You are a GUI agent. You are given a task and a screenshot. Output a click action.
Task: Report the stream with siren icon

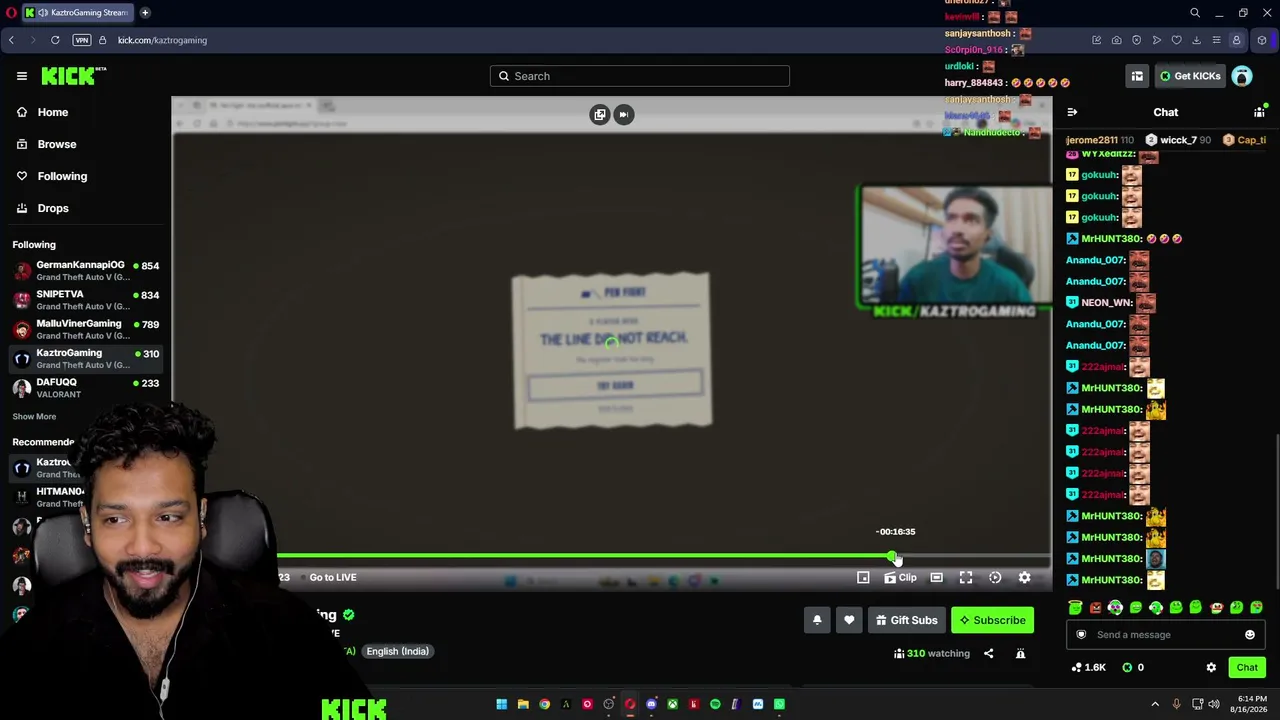click(1020, 654)
